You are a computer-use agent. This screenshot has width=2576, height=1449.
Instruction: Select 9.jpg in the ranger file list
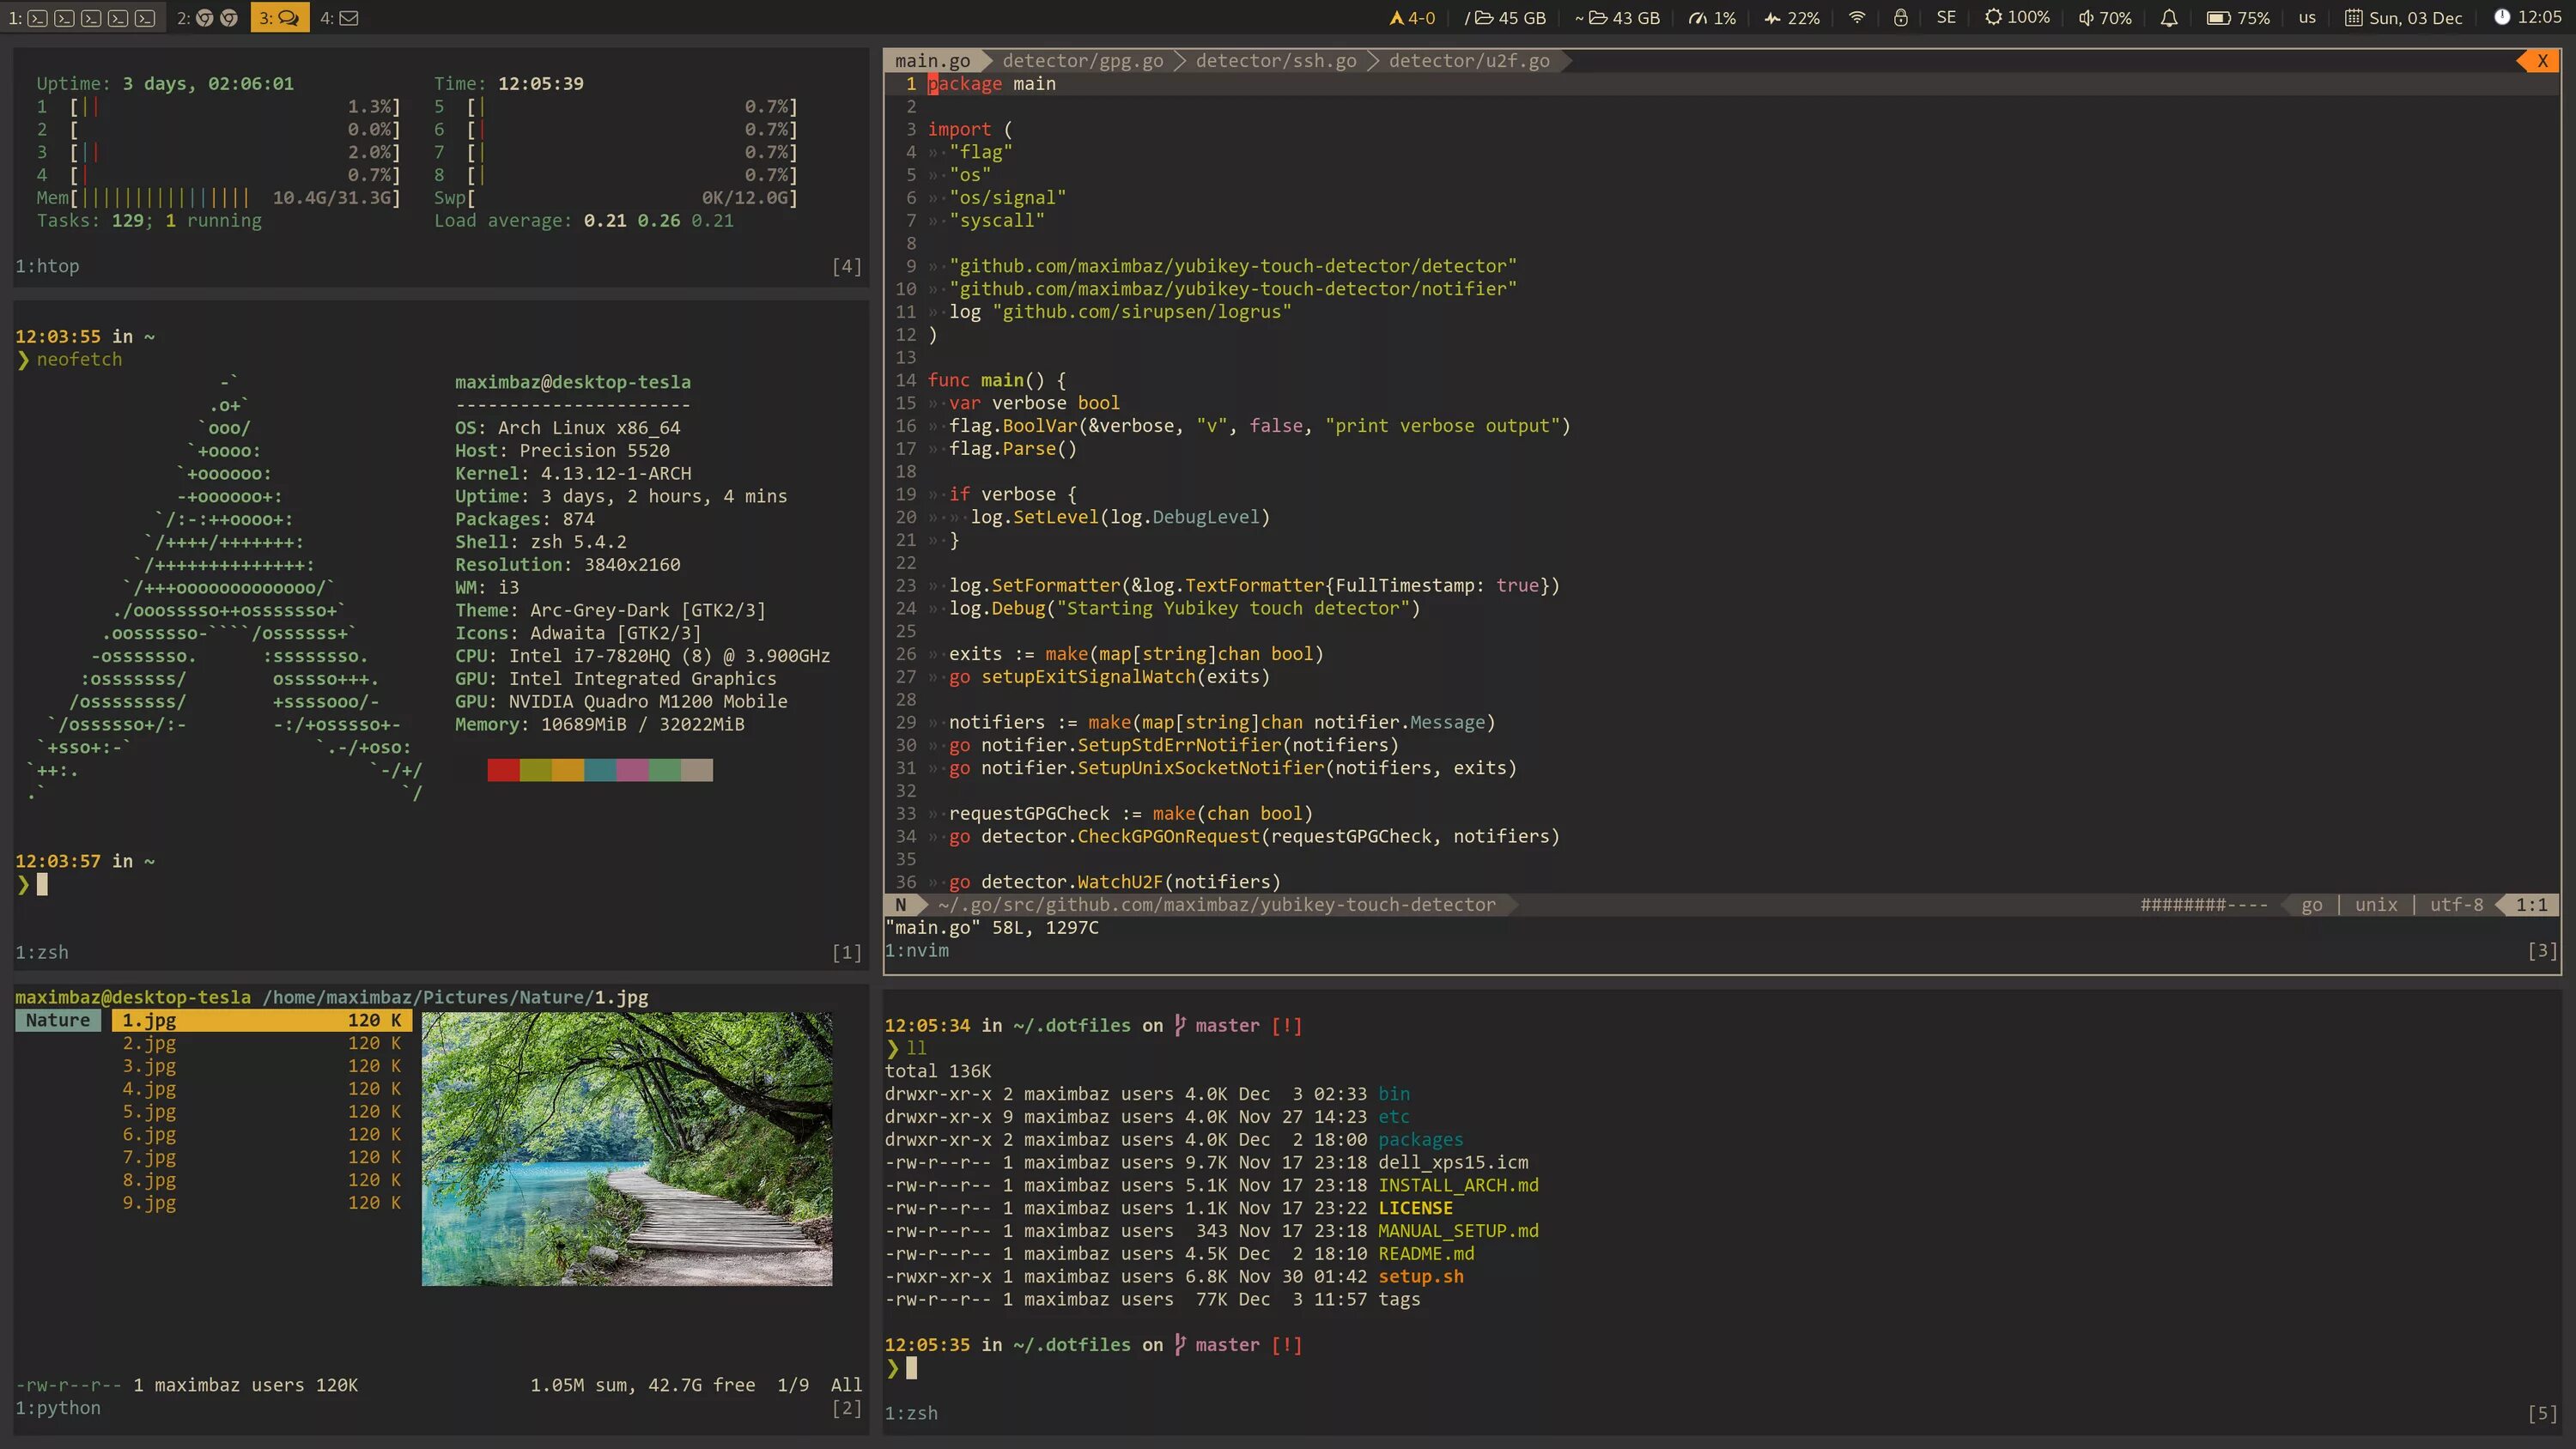pyautogui.click(x=262, y=1202)
